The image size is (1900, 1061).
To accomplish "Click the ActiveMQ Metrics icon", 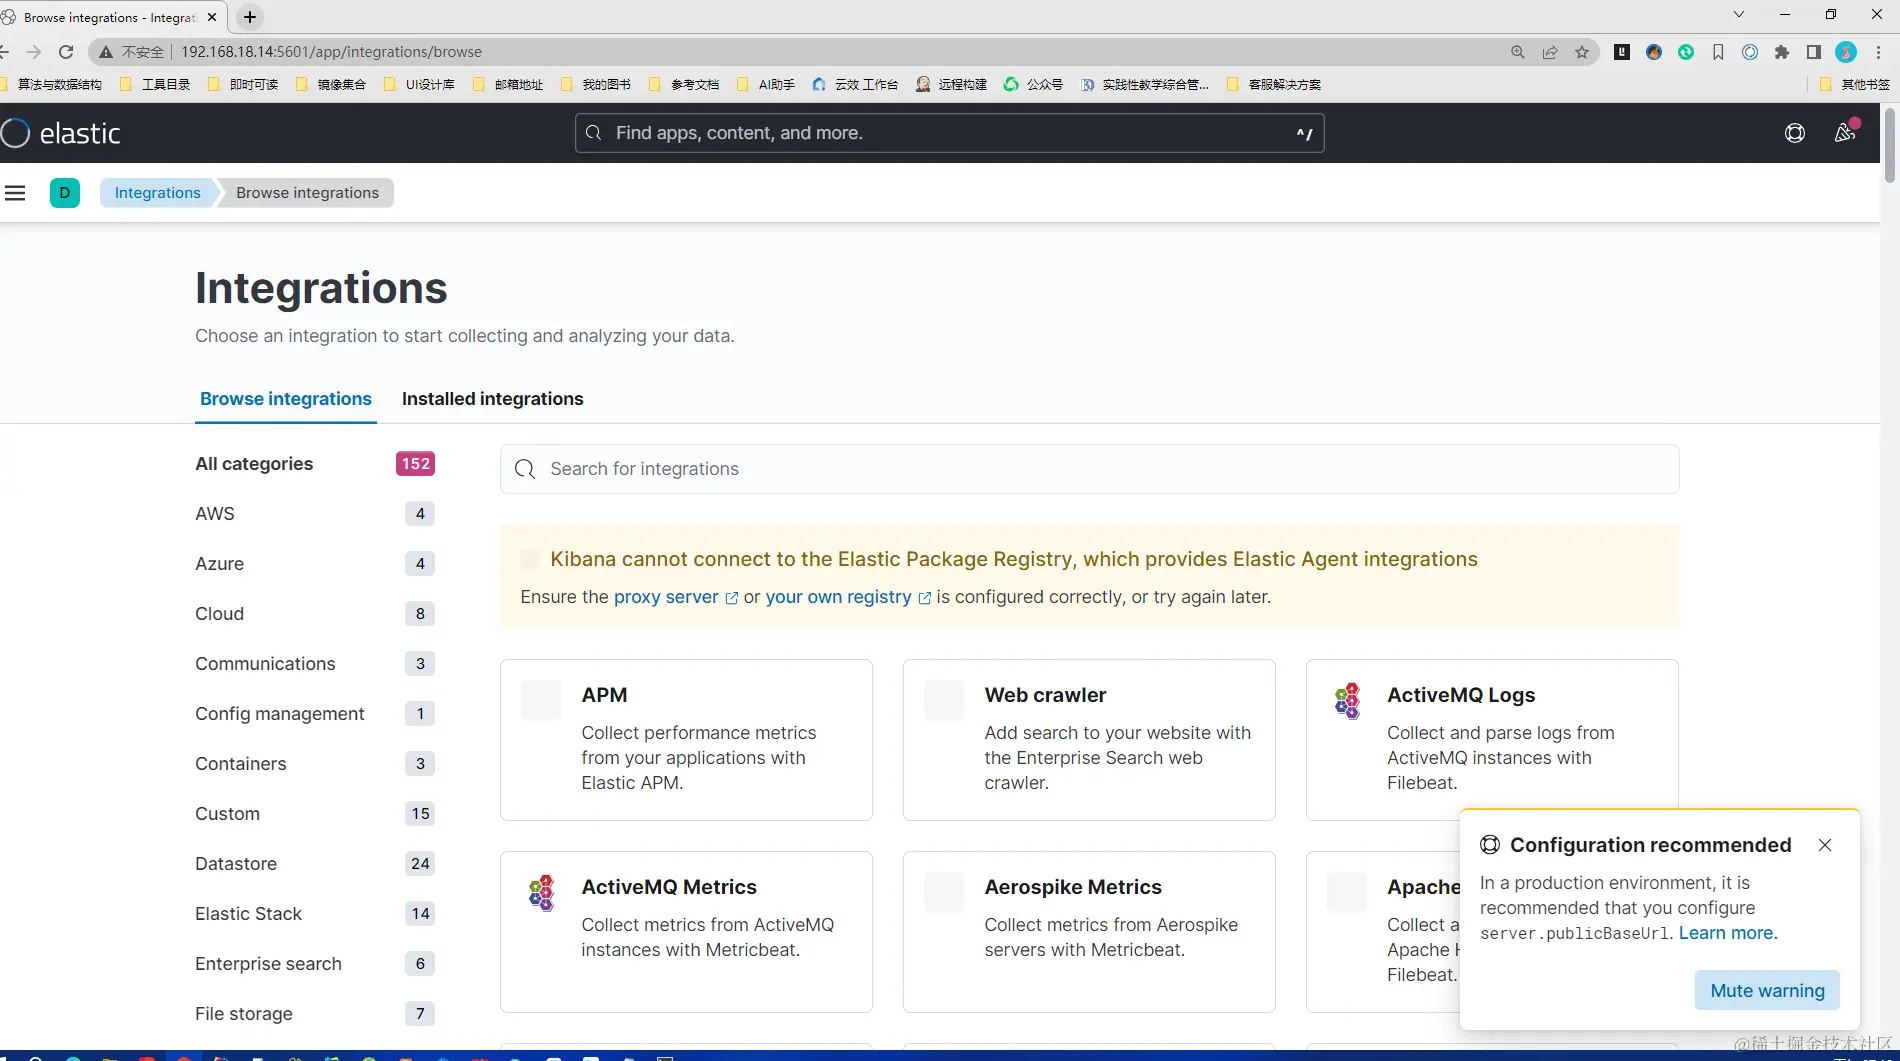I will point(541,893).
